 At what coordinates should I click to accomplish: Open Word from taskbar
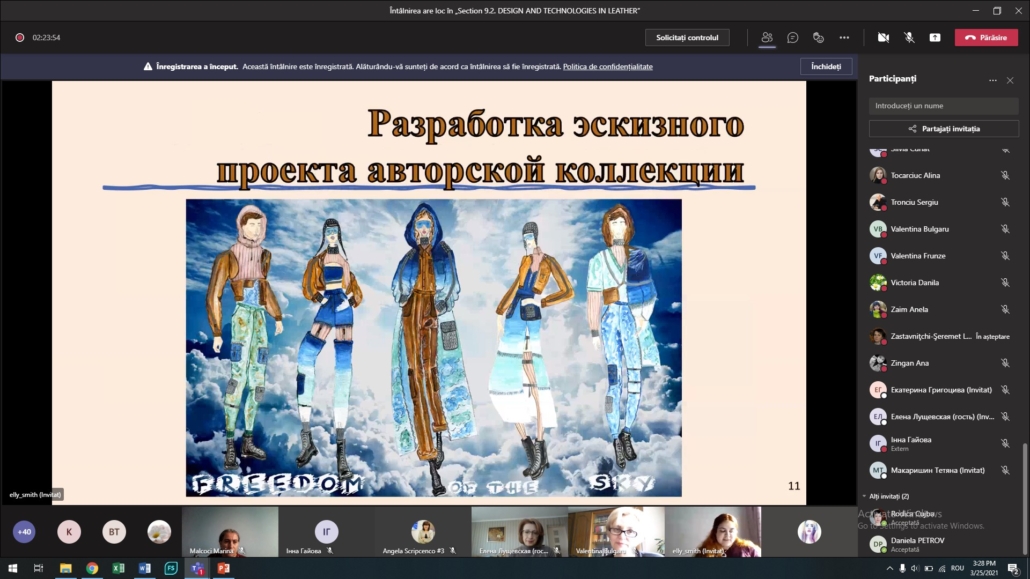(x=145, y=568)
